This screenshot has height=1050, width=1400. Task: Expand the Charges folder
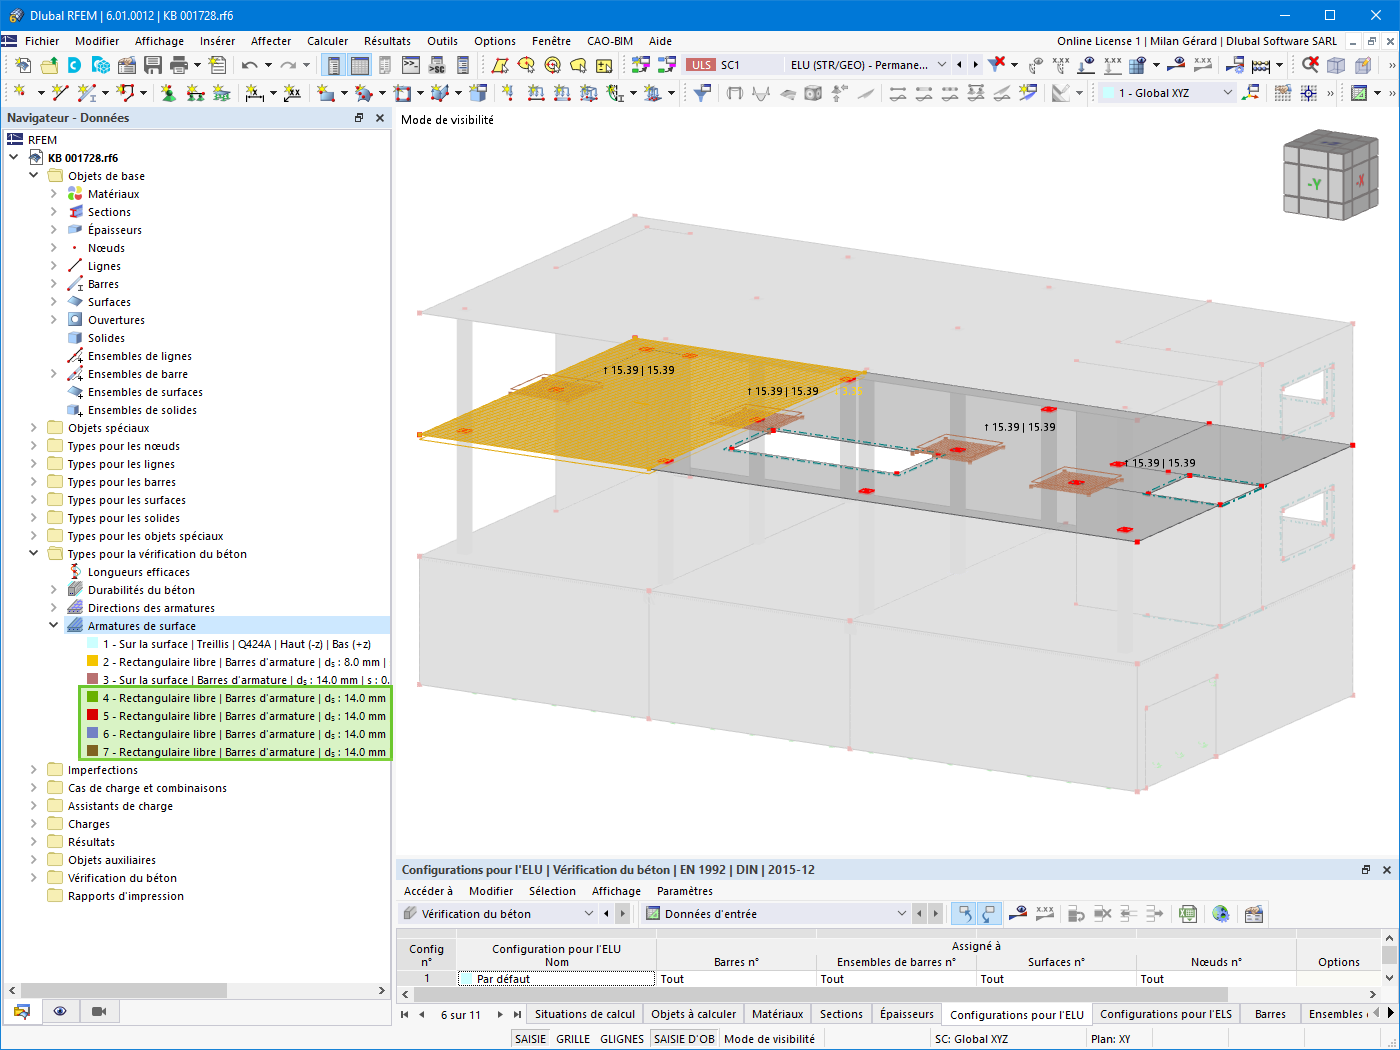point(33,823)
